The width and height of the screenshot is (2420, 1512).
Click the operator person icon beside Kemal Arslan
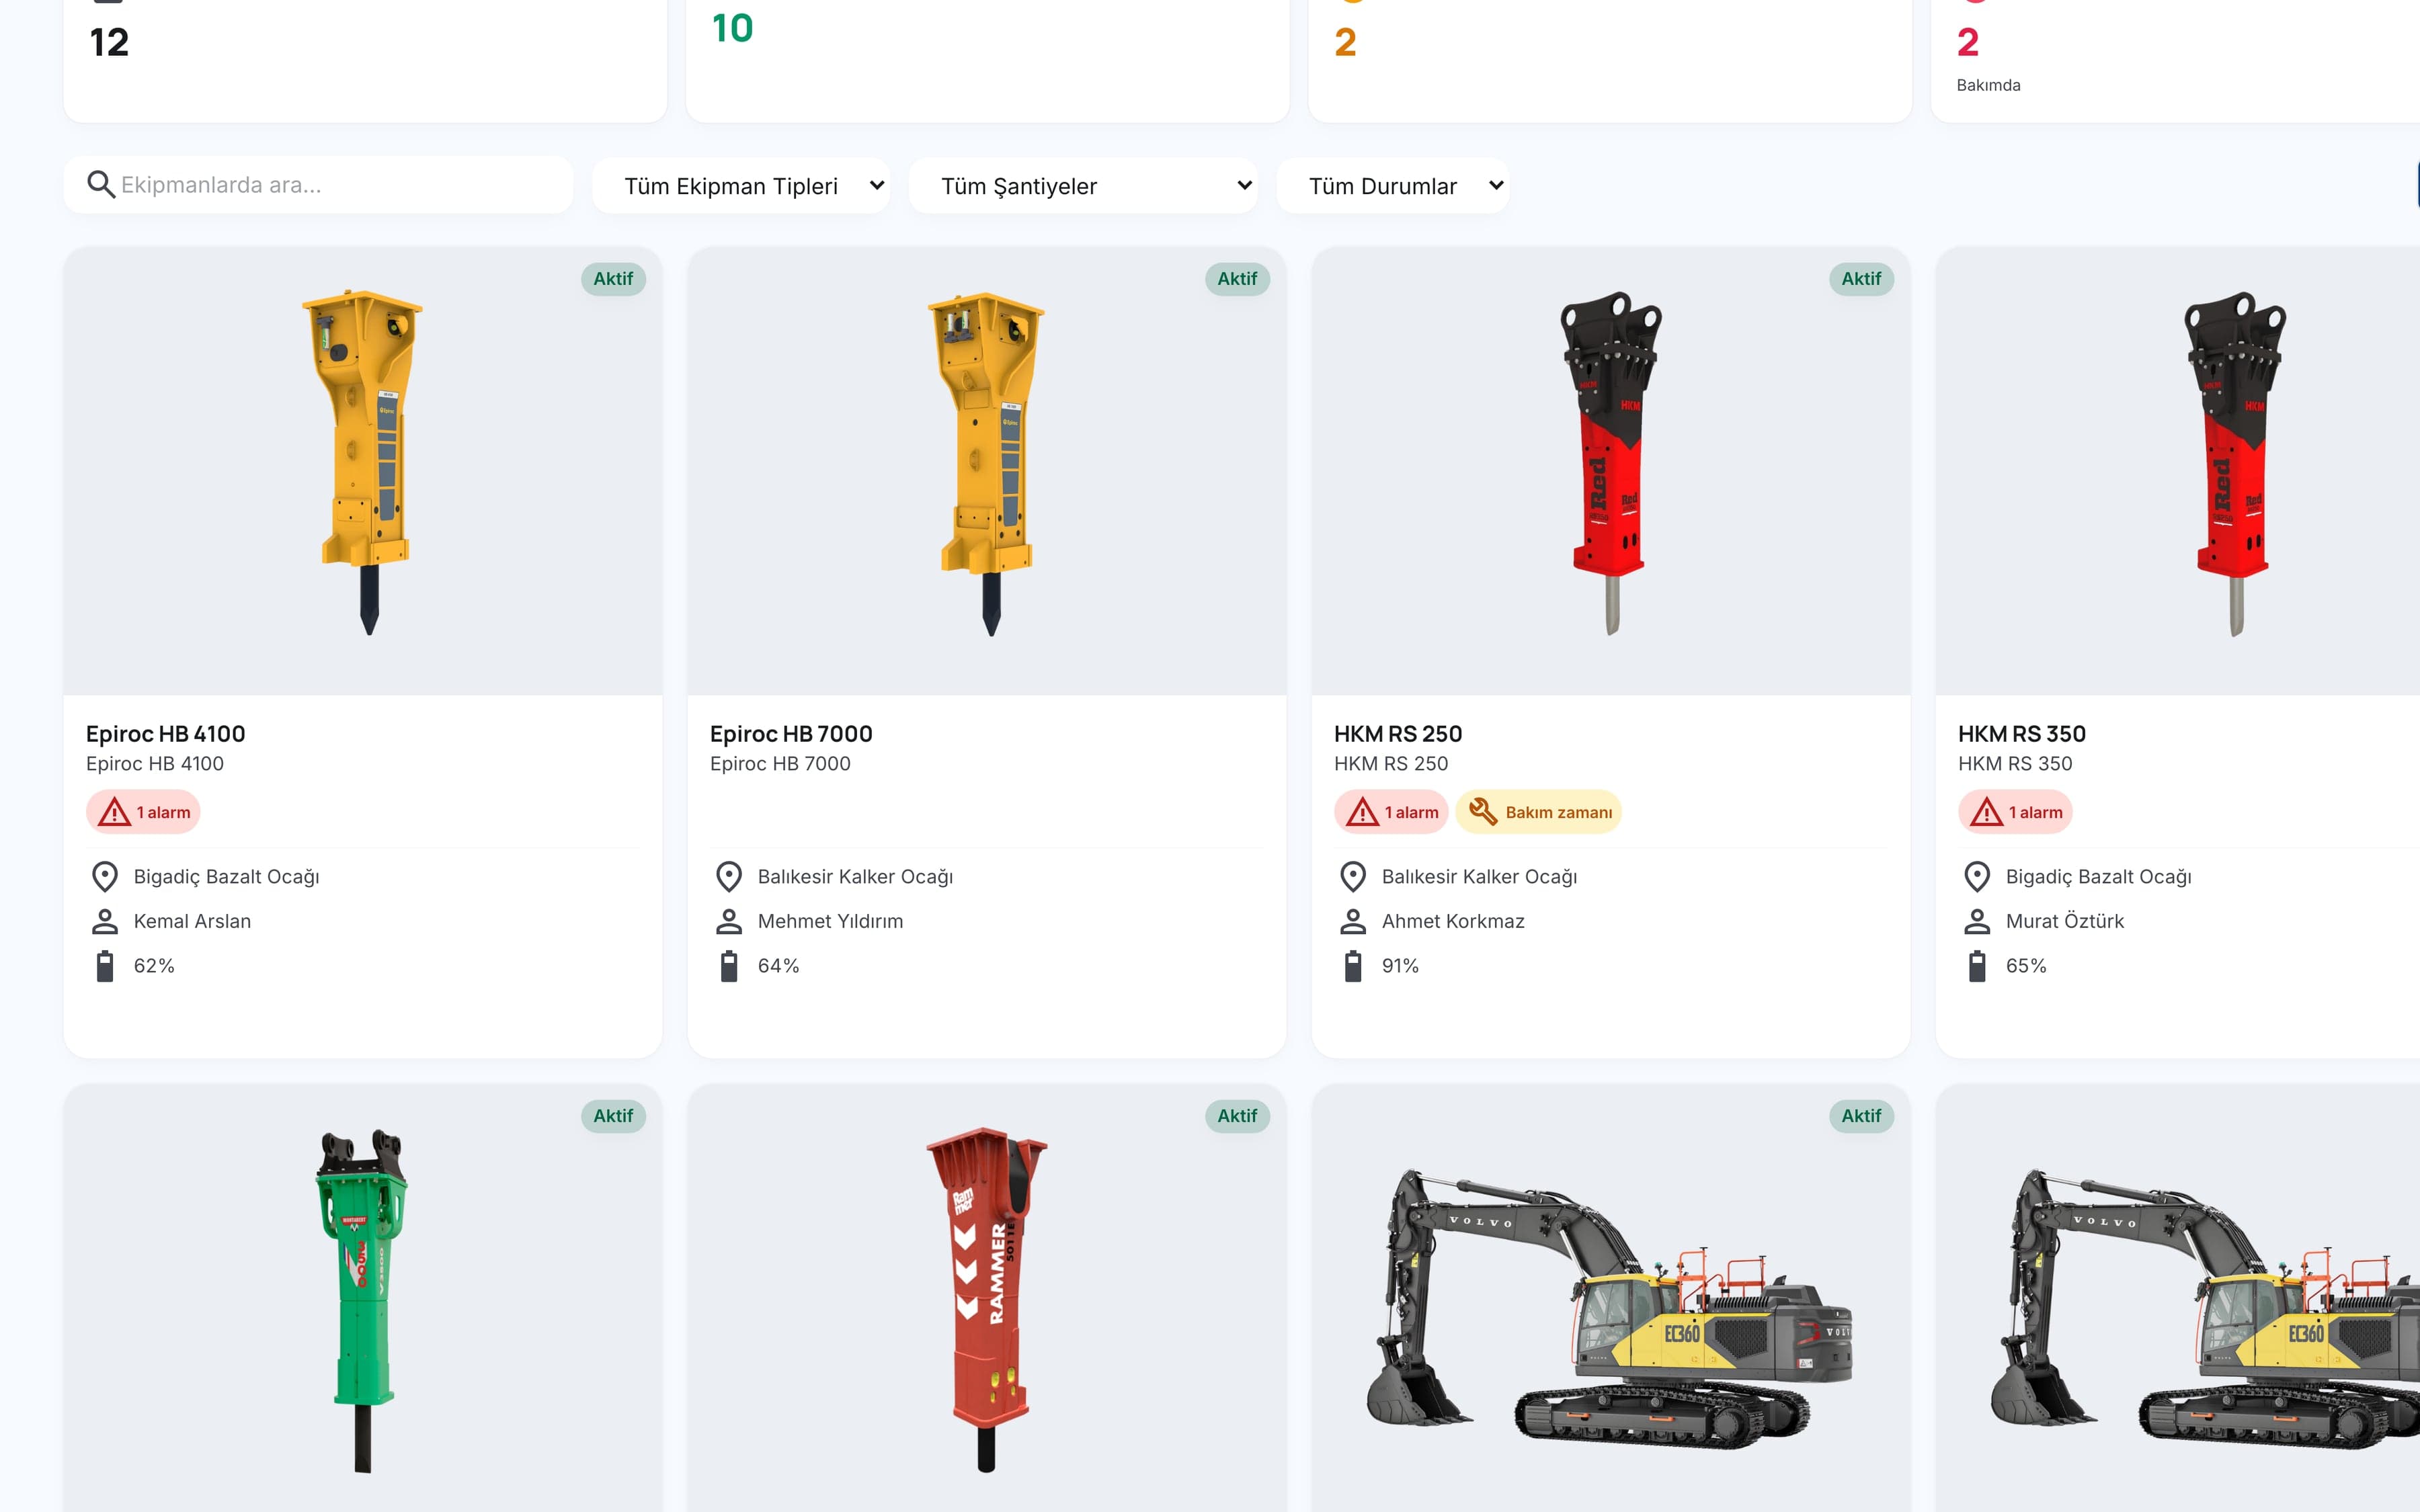coord(105,921)
